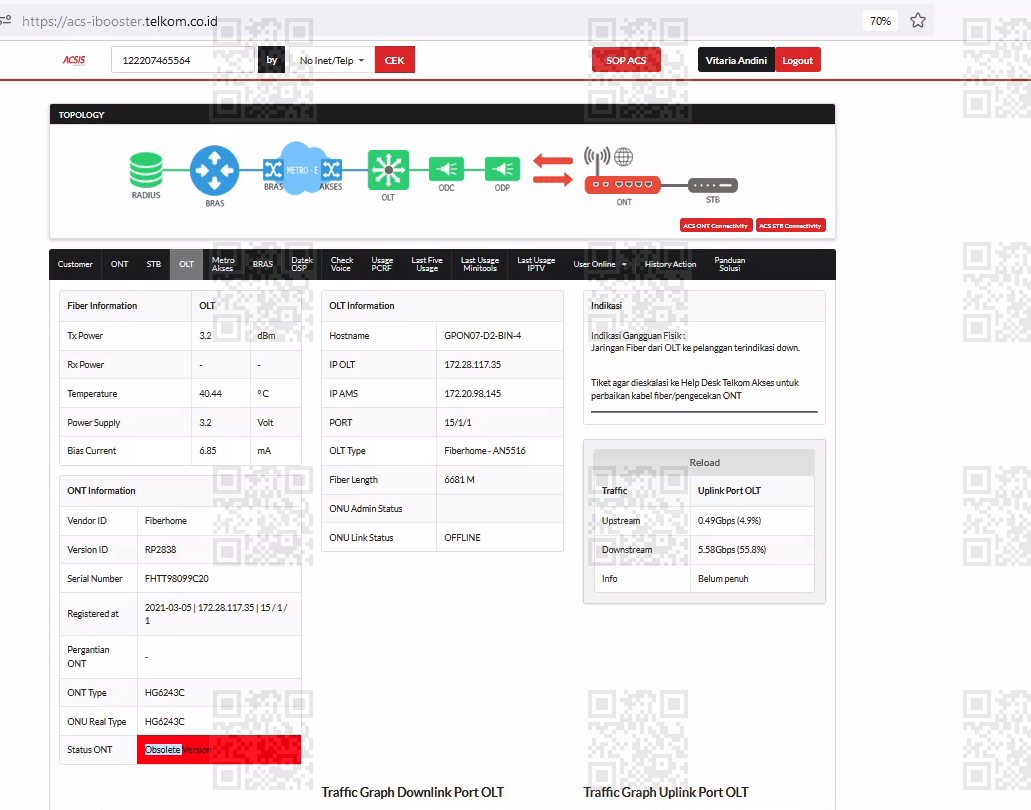Click the Reload button in traffic panel
Image resolution: width=1031 pixels, height=810 pixels.
pos(704,462)
